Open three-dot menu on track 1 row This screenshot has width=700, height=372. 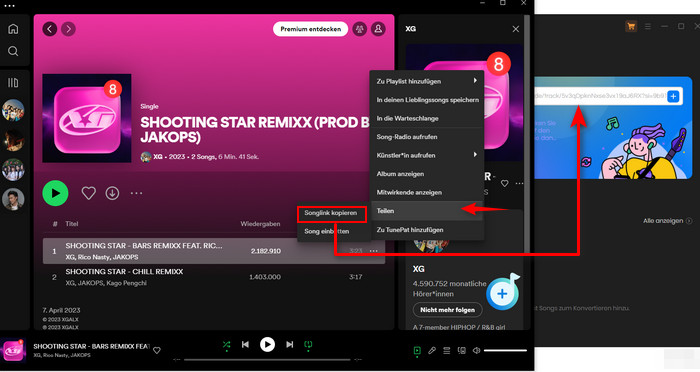tap(374, 251)
